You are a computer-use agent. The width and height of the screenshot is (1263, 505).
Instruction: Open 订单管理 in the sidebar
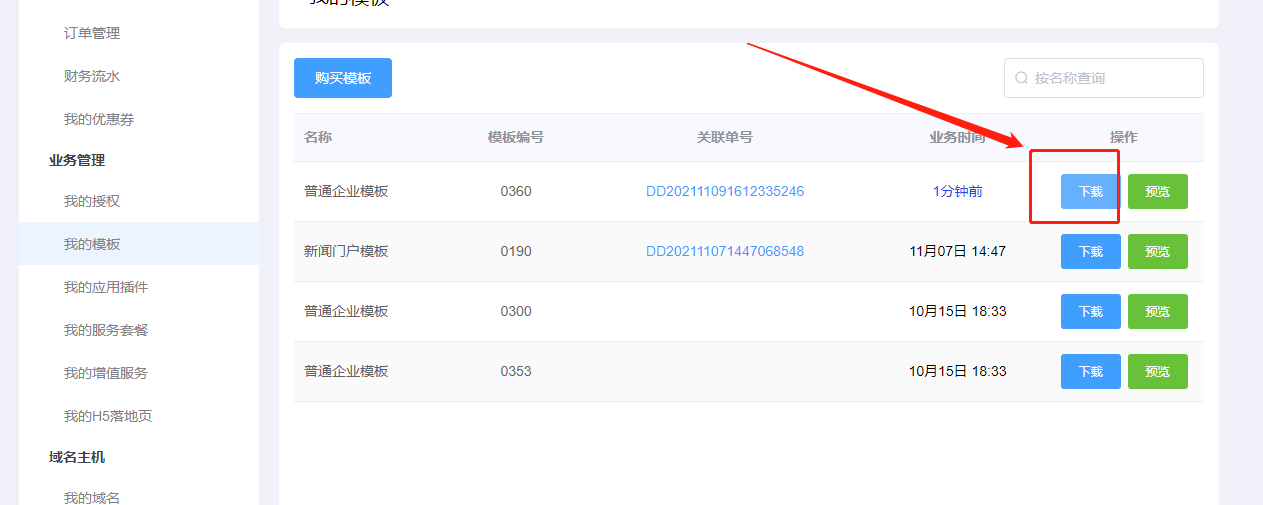click(x=92, y=33)
